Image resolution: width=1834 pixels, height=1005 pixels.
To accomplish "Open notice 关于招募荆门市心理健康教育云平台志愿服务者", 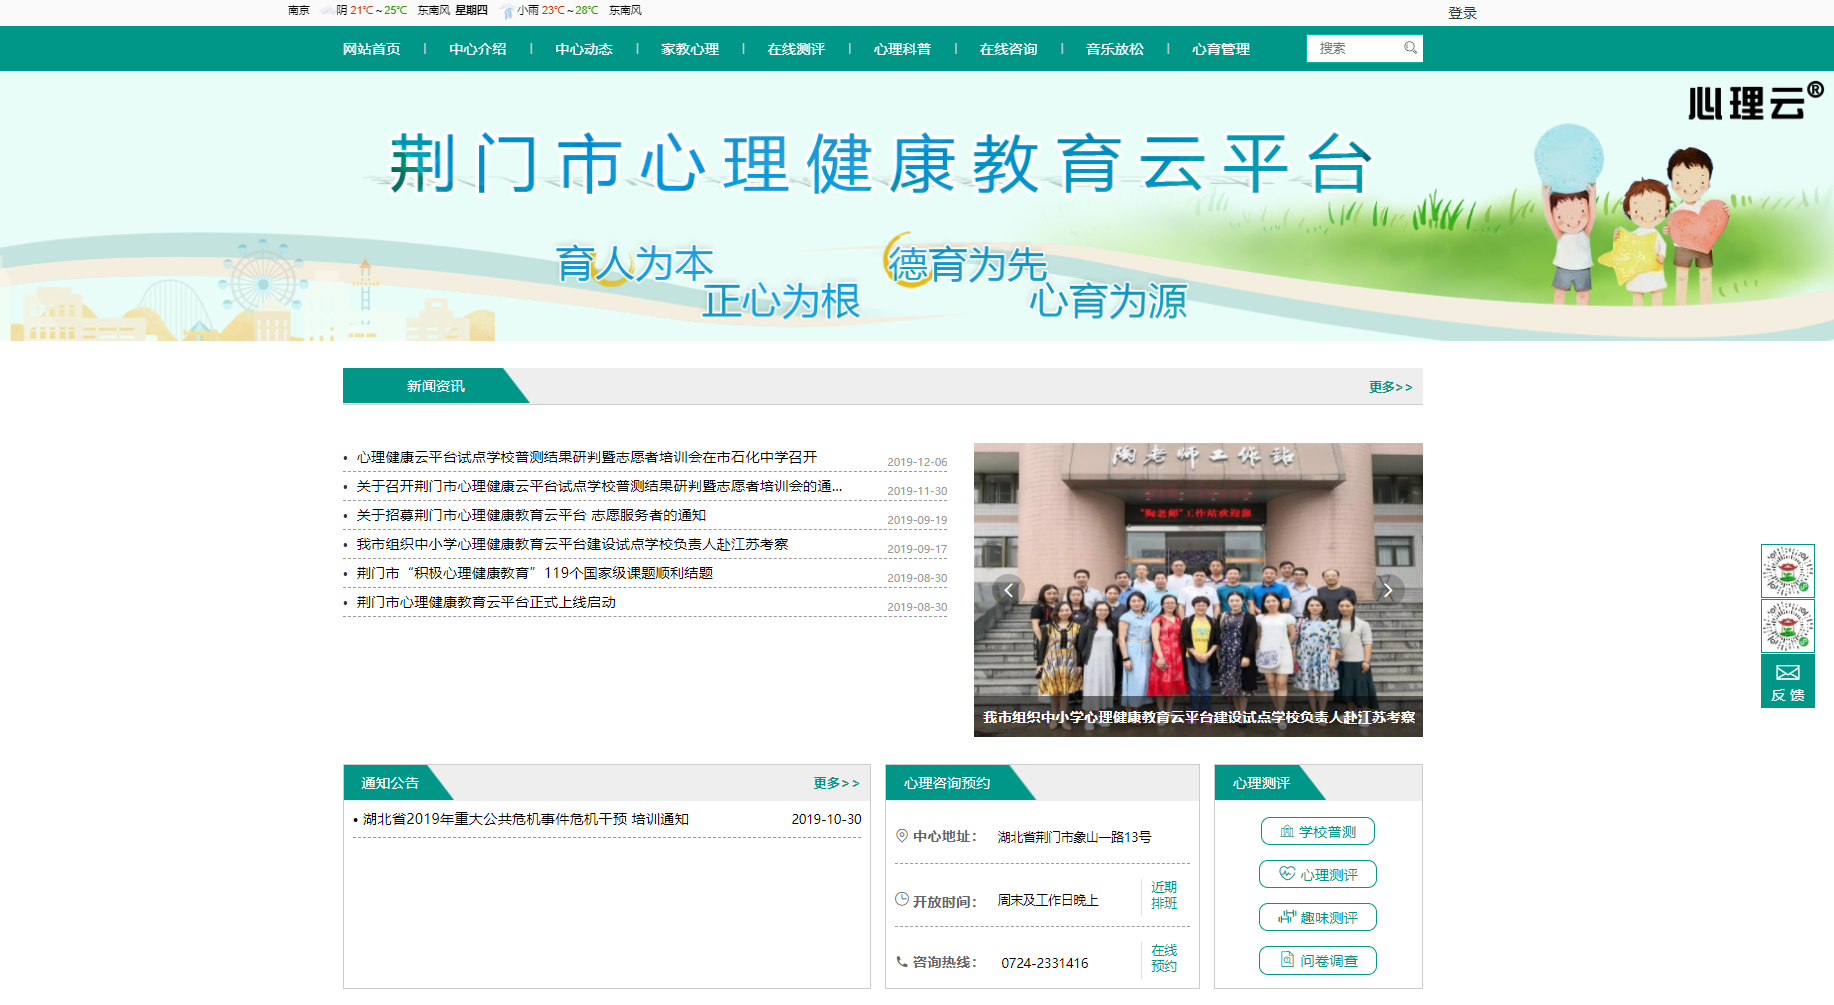I will coord(531,515).
